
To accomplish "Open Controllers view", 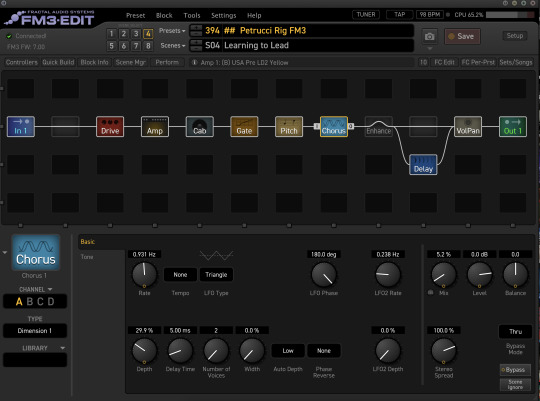I will pos(21,62).
